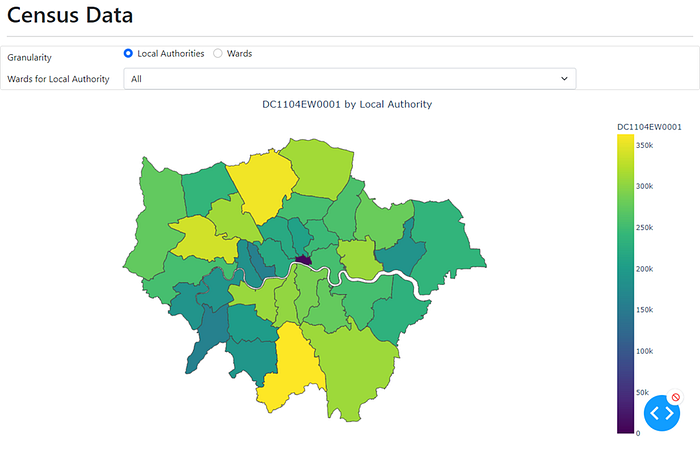Click the Granularity label
This screenshot has width=700, height=451.
click(29, 58)
